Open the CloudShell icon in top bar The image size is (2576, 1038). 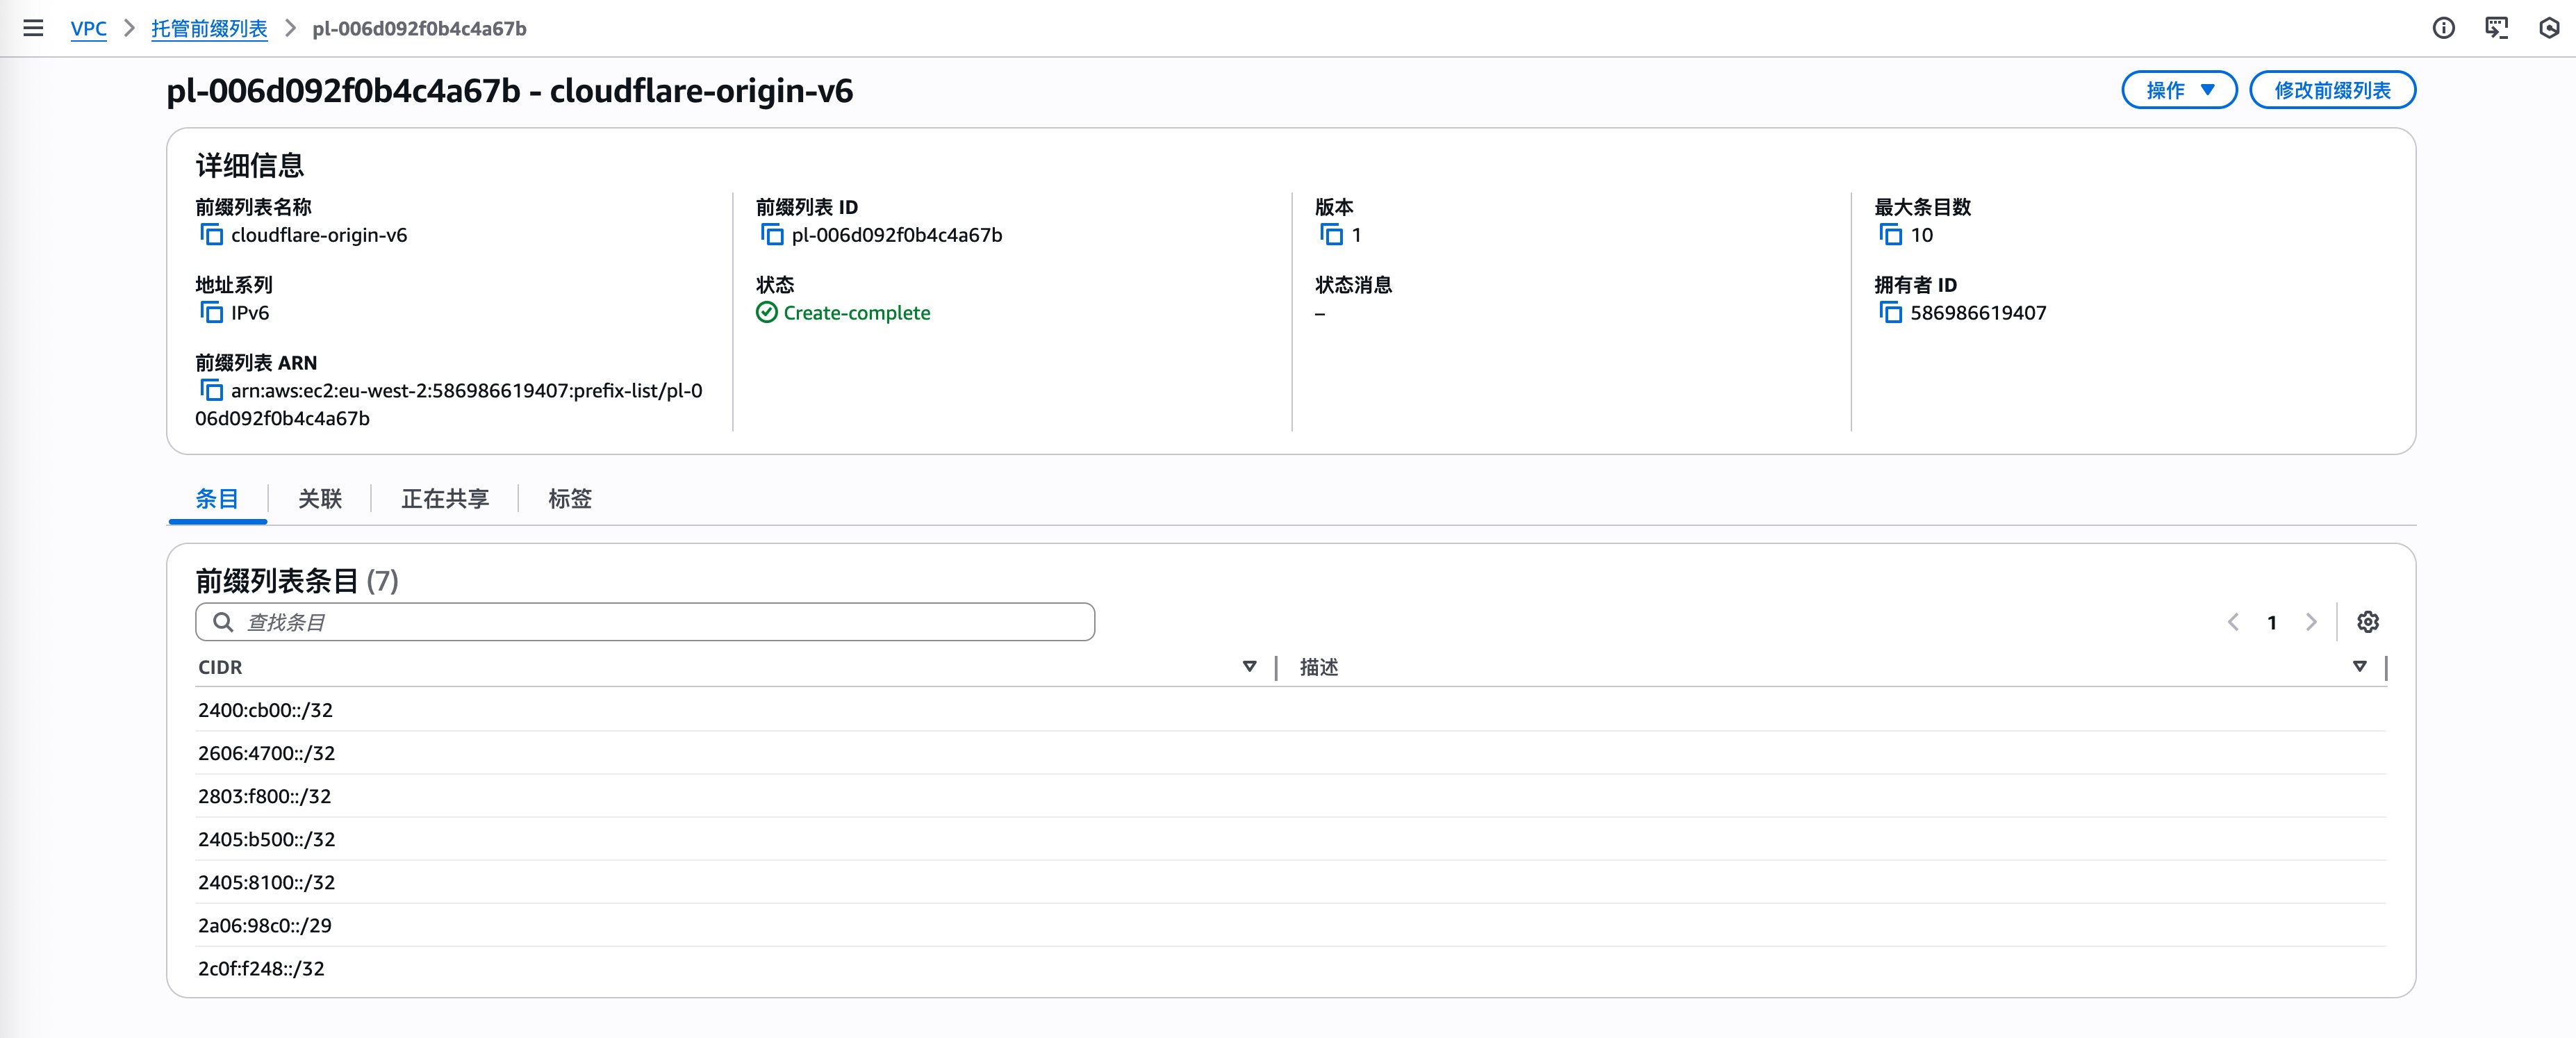pyautogui.click(x=2496, y=28)
